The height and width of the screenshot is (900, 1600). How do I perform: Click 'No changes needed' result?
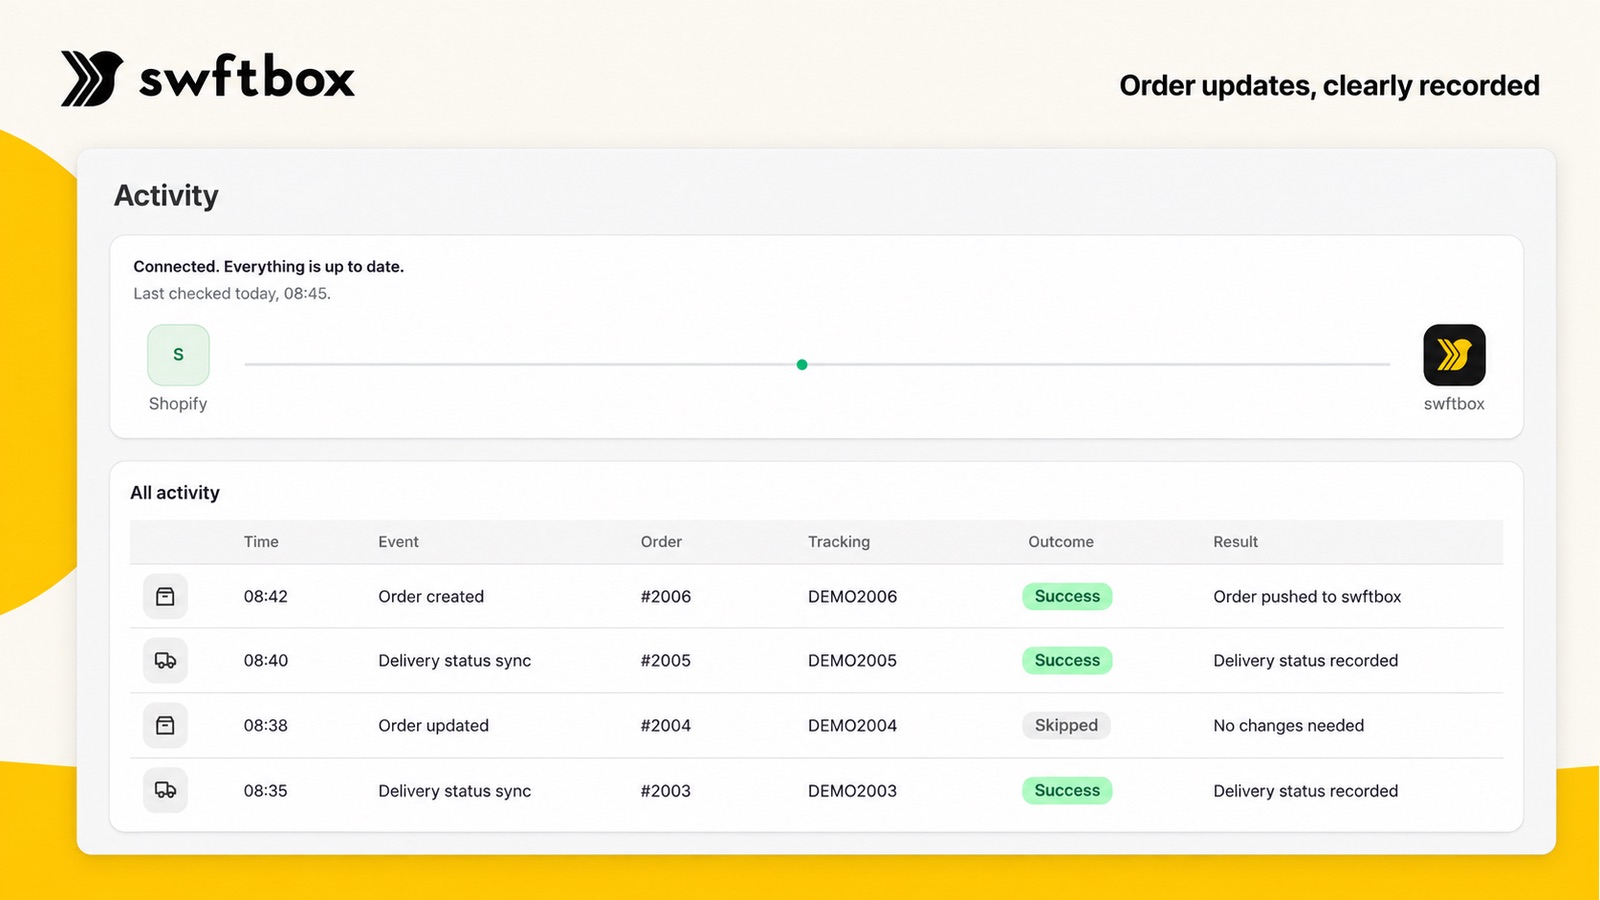pyautogui.click(x=1288, y=726)
